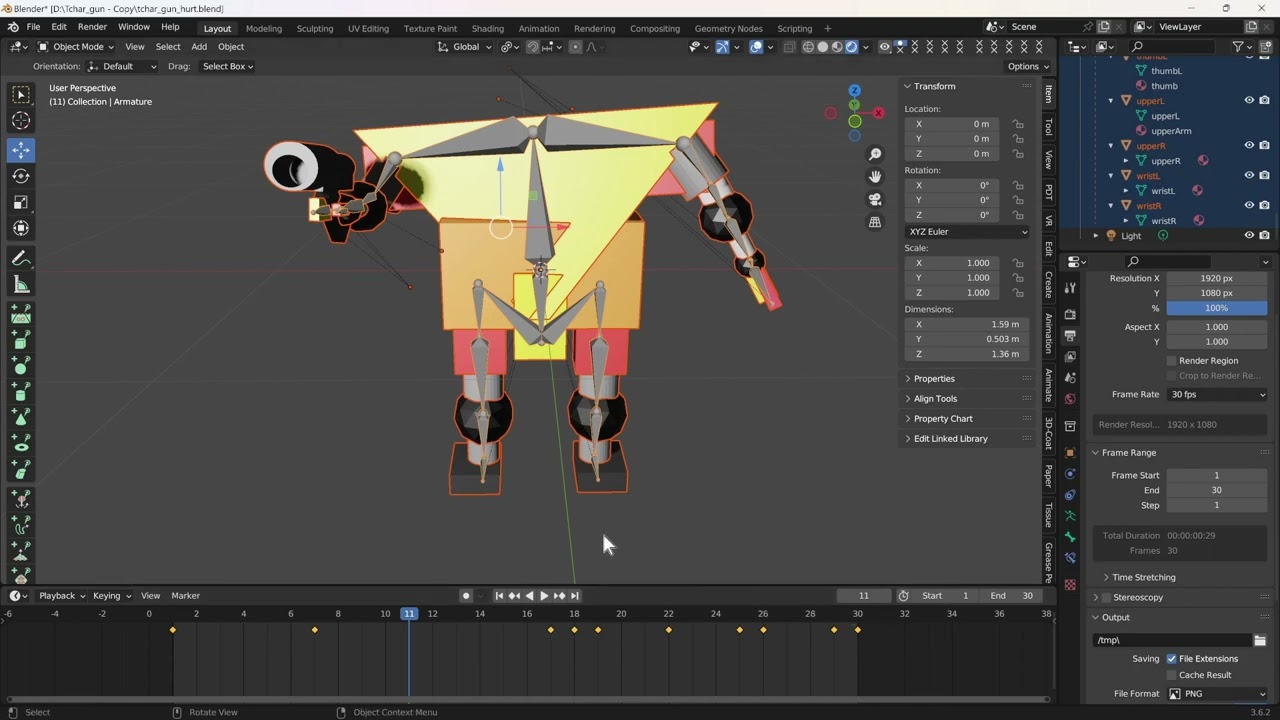Browse output folder icon next to /tmp\
The image size is (1280, 720).
click(x=1260, y=640)
